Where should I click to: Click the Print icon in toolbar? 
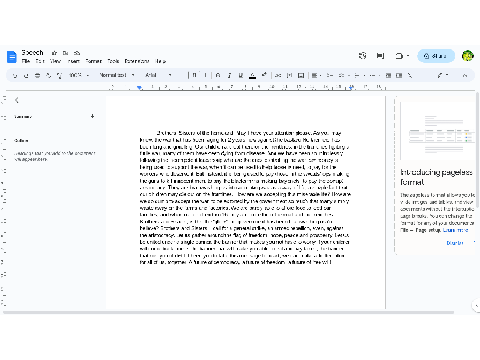tap(37, 76)
